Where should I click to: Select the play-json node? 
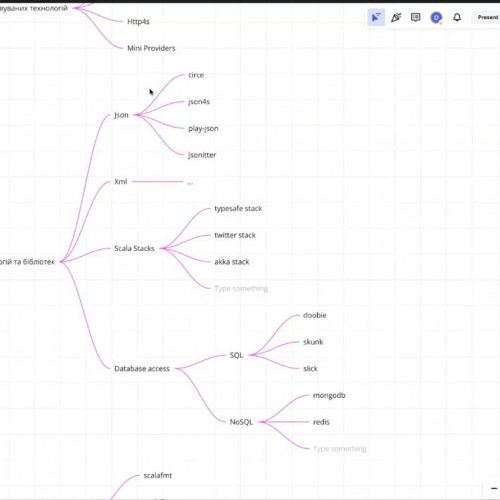(x=203, y=128)
